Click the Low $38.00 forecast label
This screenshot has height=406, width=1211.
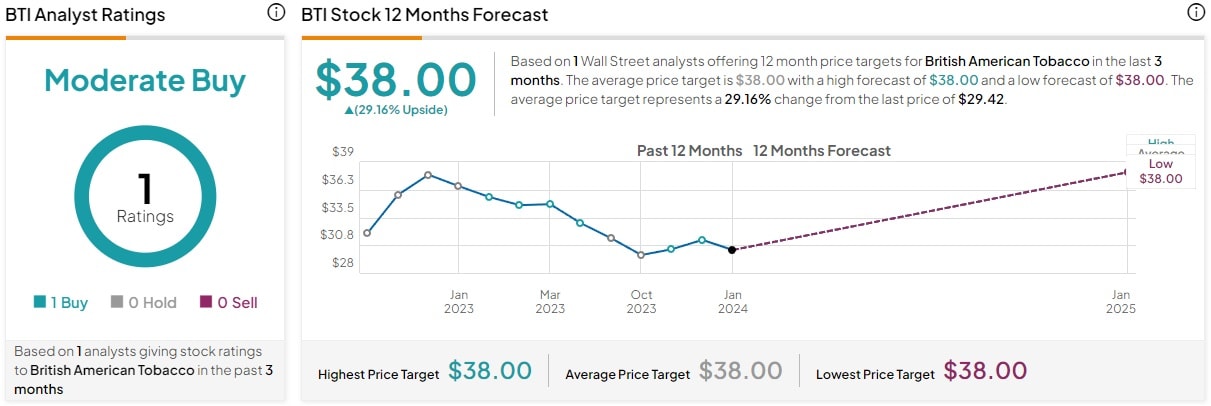pos(1160,171)
